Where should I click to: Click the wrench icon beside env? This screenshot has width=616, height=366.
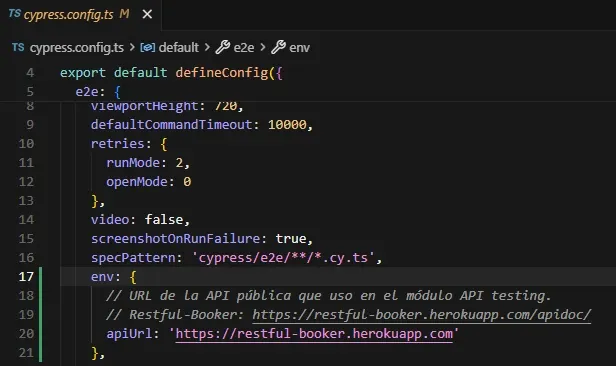pos(279,47)
